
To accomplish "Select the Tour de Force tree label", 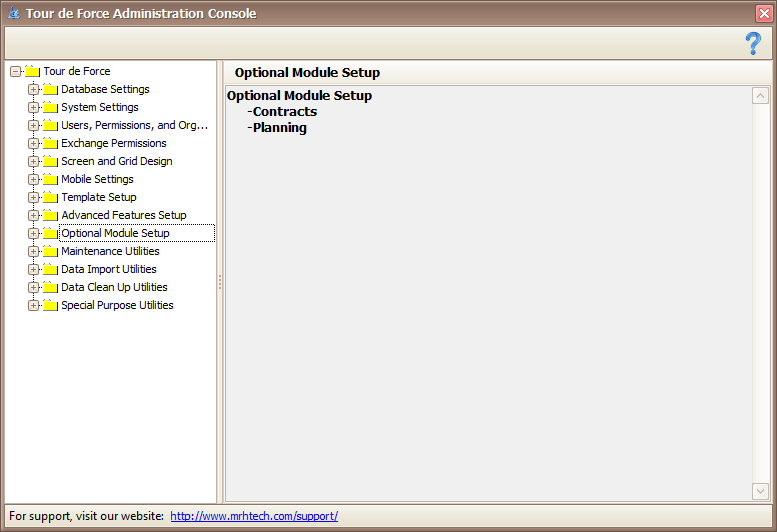I will click(77, 71).
